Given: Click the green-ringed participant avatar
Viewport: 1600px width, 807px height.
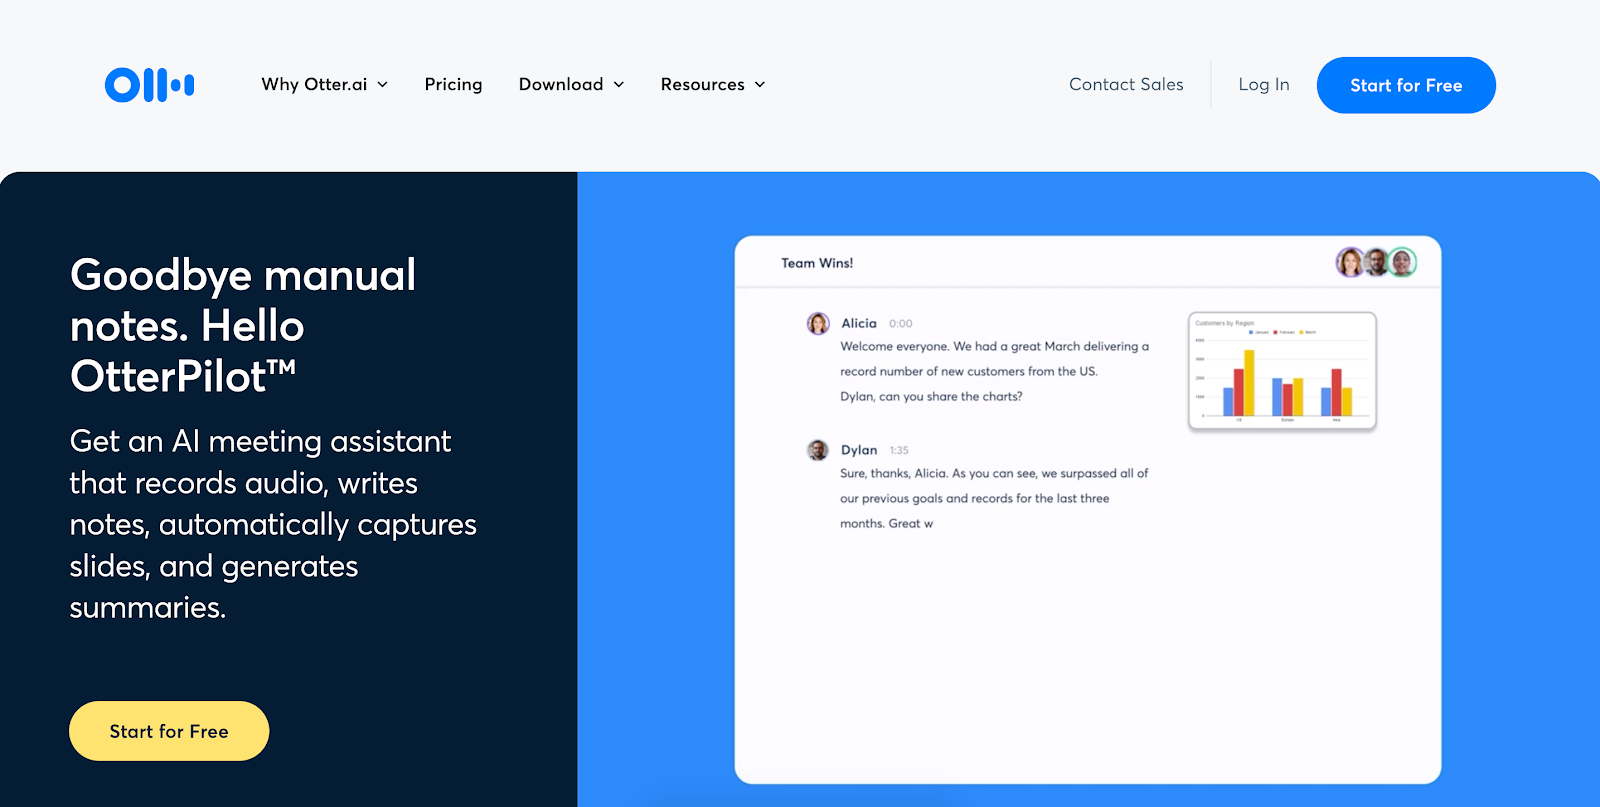Looking at the screenshot, I should tap(1403, 263).
